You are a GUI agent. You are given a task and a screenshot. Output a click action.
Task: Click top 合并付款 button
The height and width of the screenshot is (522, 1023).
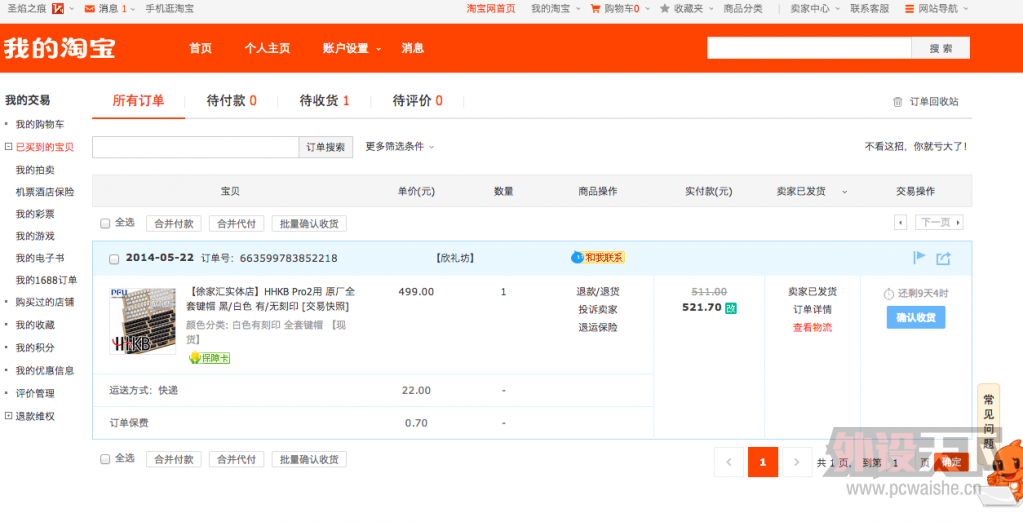tap(174, 224)
